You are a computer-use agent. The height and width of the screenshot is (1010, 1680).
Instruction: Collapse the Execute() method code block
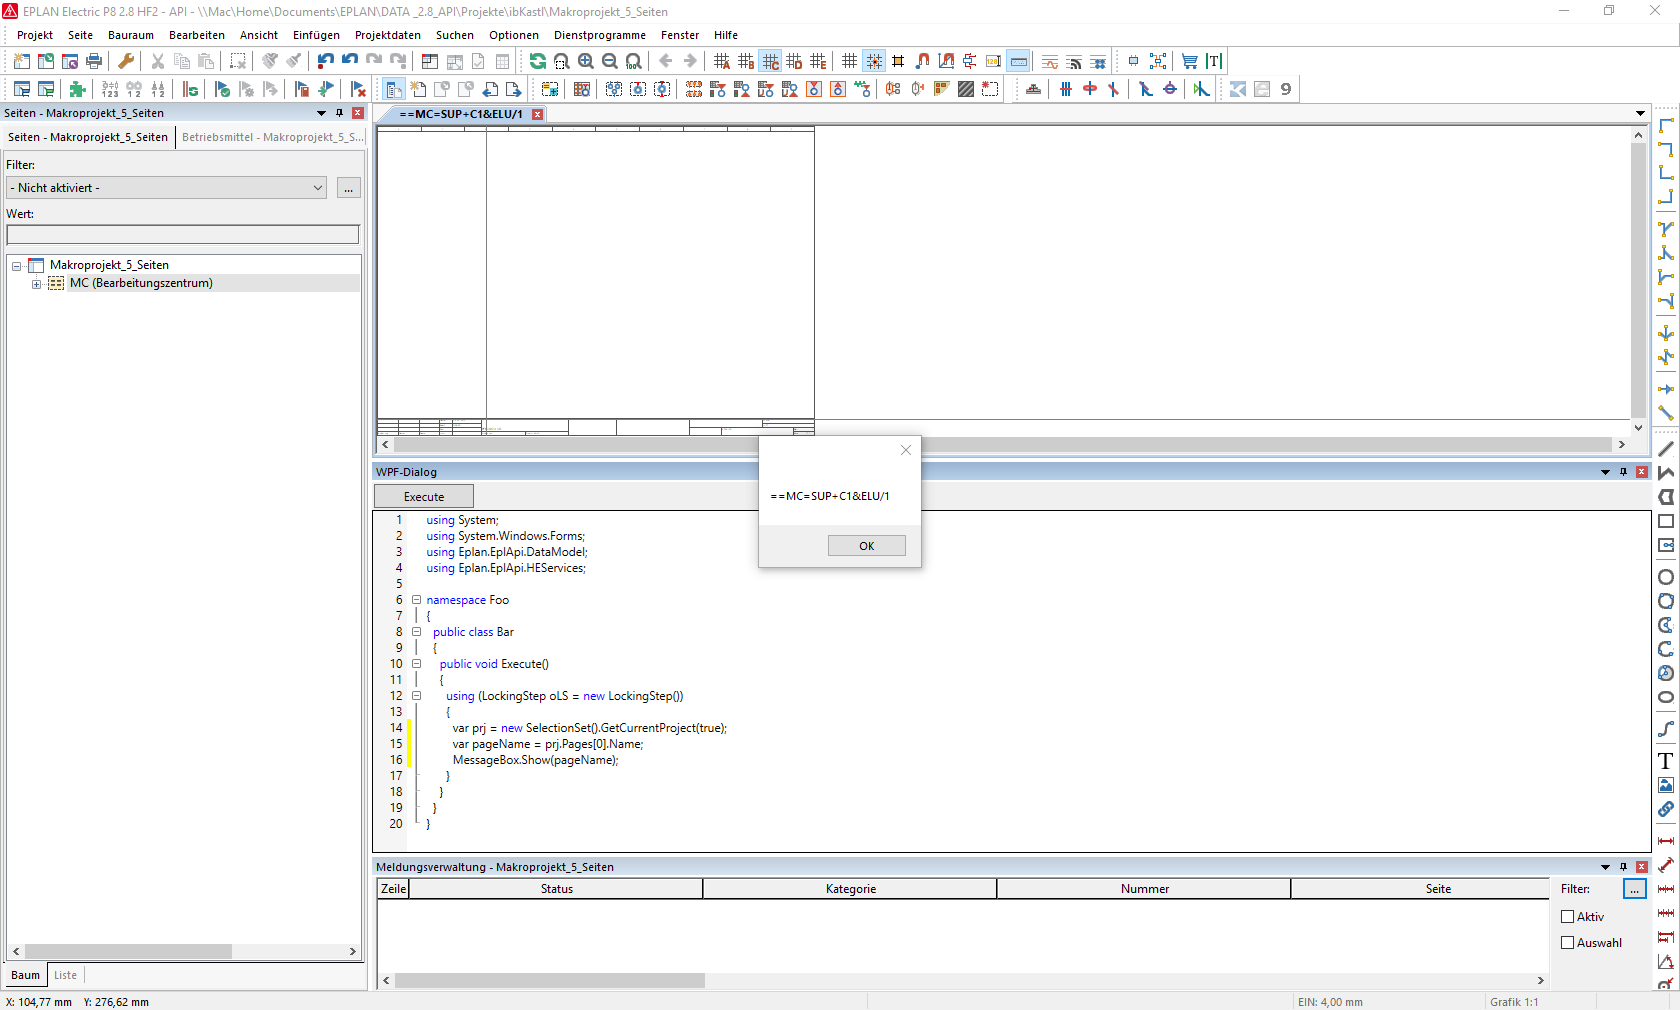coord(417,664)
